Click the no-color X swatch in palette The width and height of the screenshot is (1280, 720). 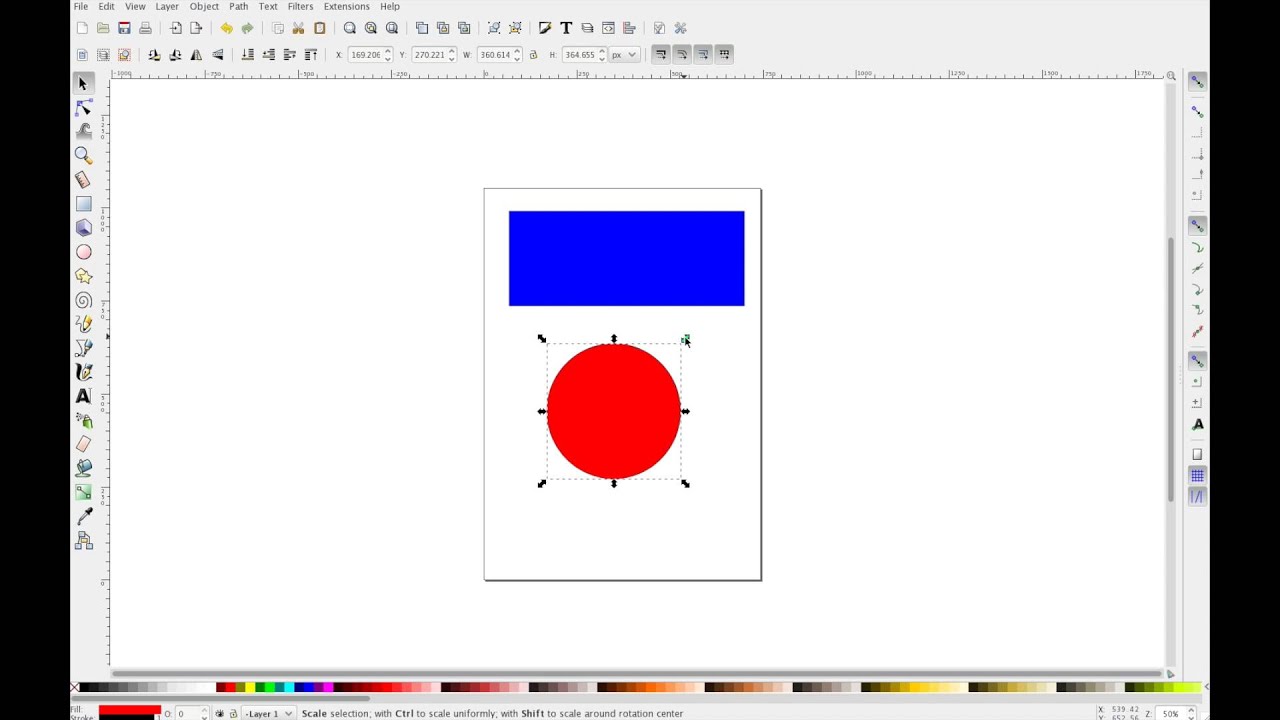(x=75, y=688)
